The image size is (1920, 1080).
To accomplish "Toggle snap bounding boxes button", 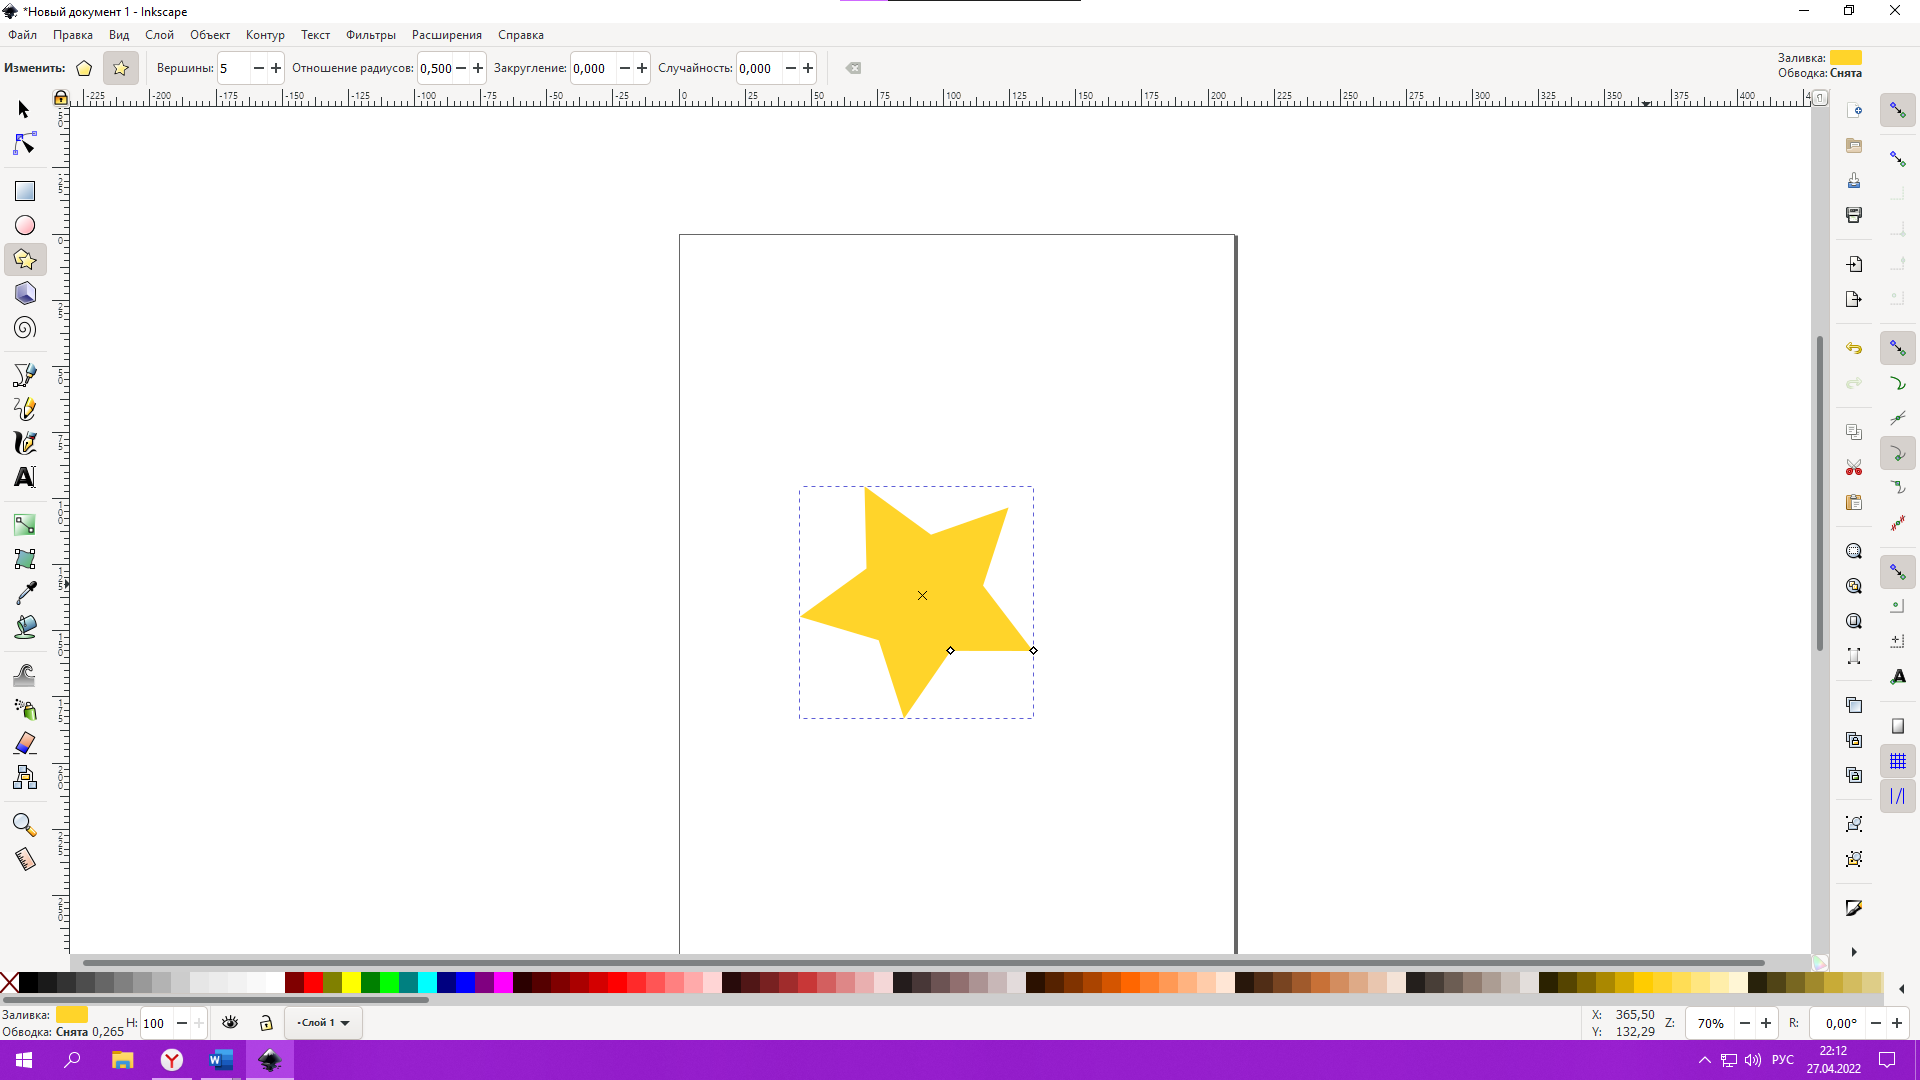I will (x=1897, y=159).
